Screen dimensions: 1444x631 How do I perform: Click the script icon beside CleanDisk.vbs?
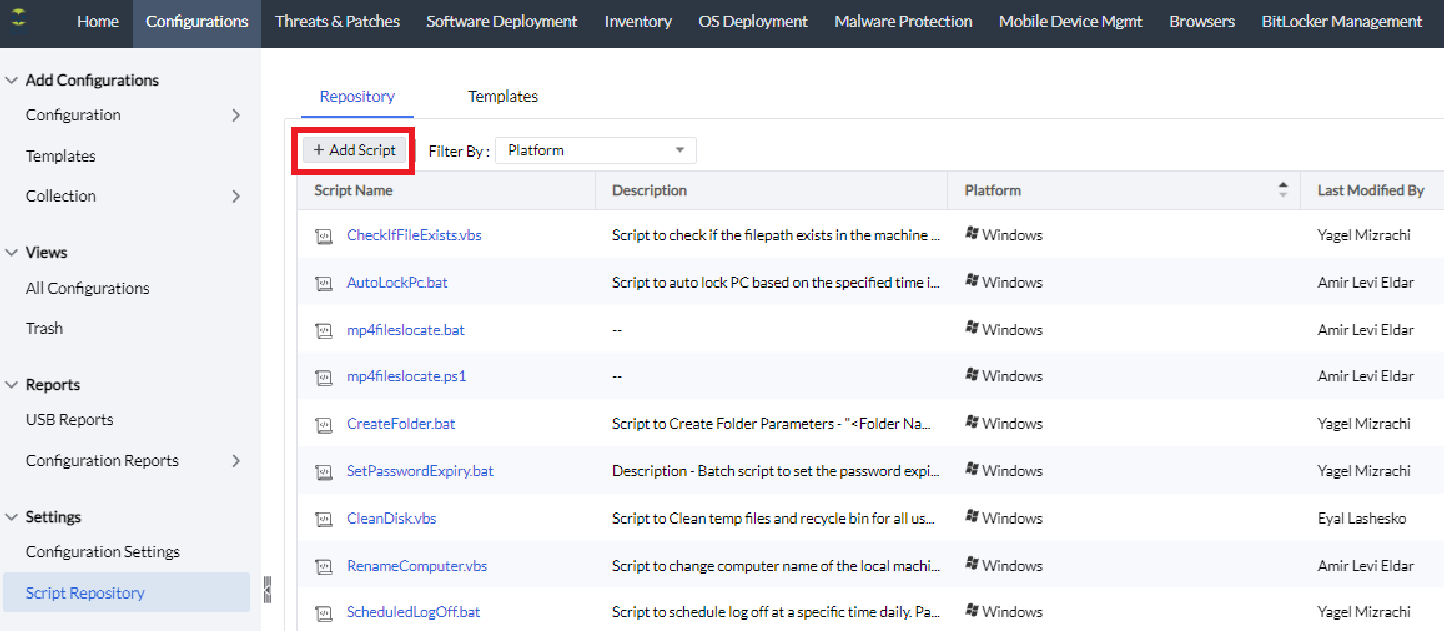pyautogui.click(x=323, y=519)
